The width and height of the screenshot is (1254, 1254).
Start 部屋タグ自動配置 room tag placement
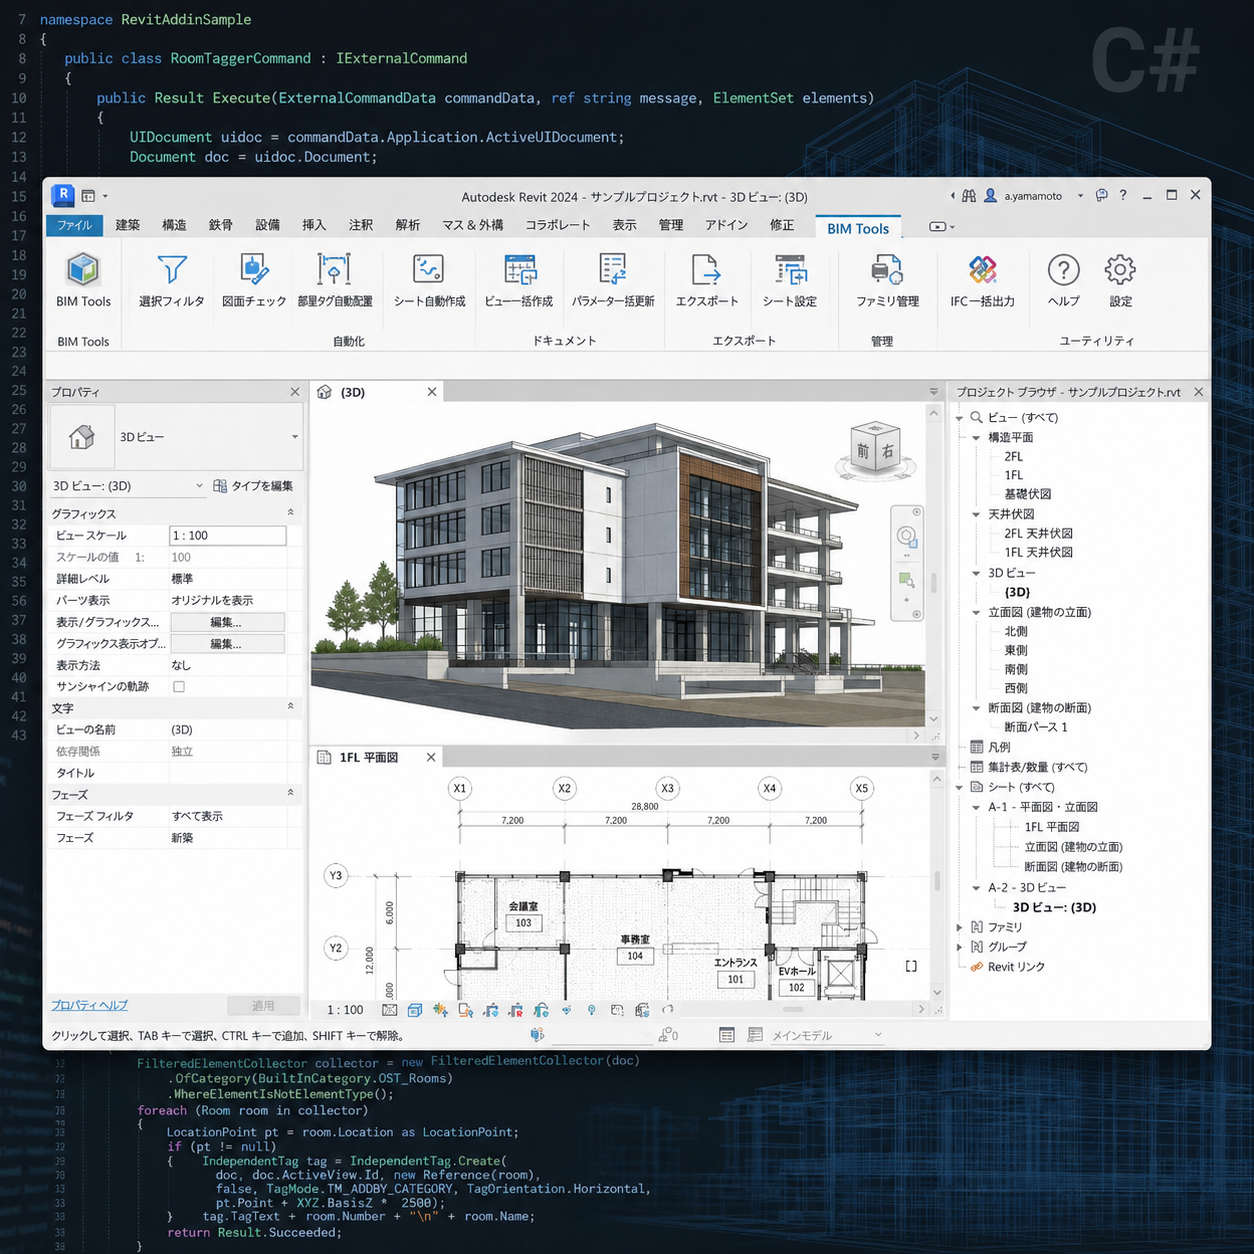click(335, 279)
